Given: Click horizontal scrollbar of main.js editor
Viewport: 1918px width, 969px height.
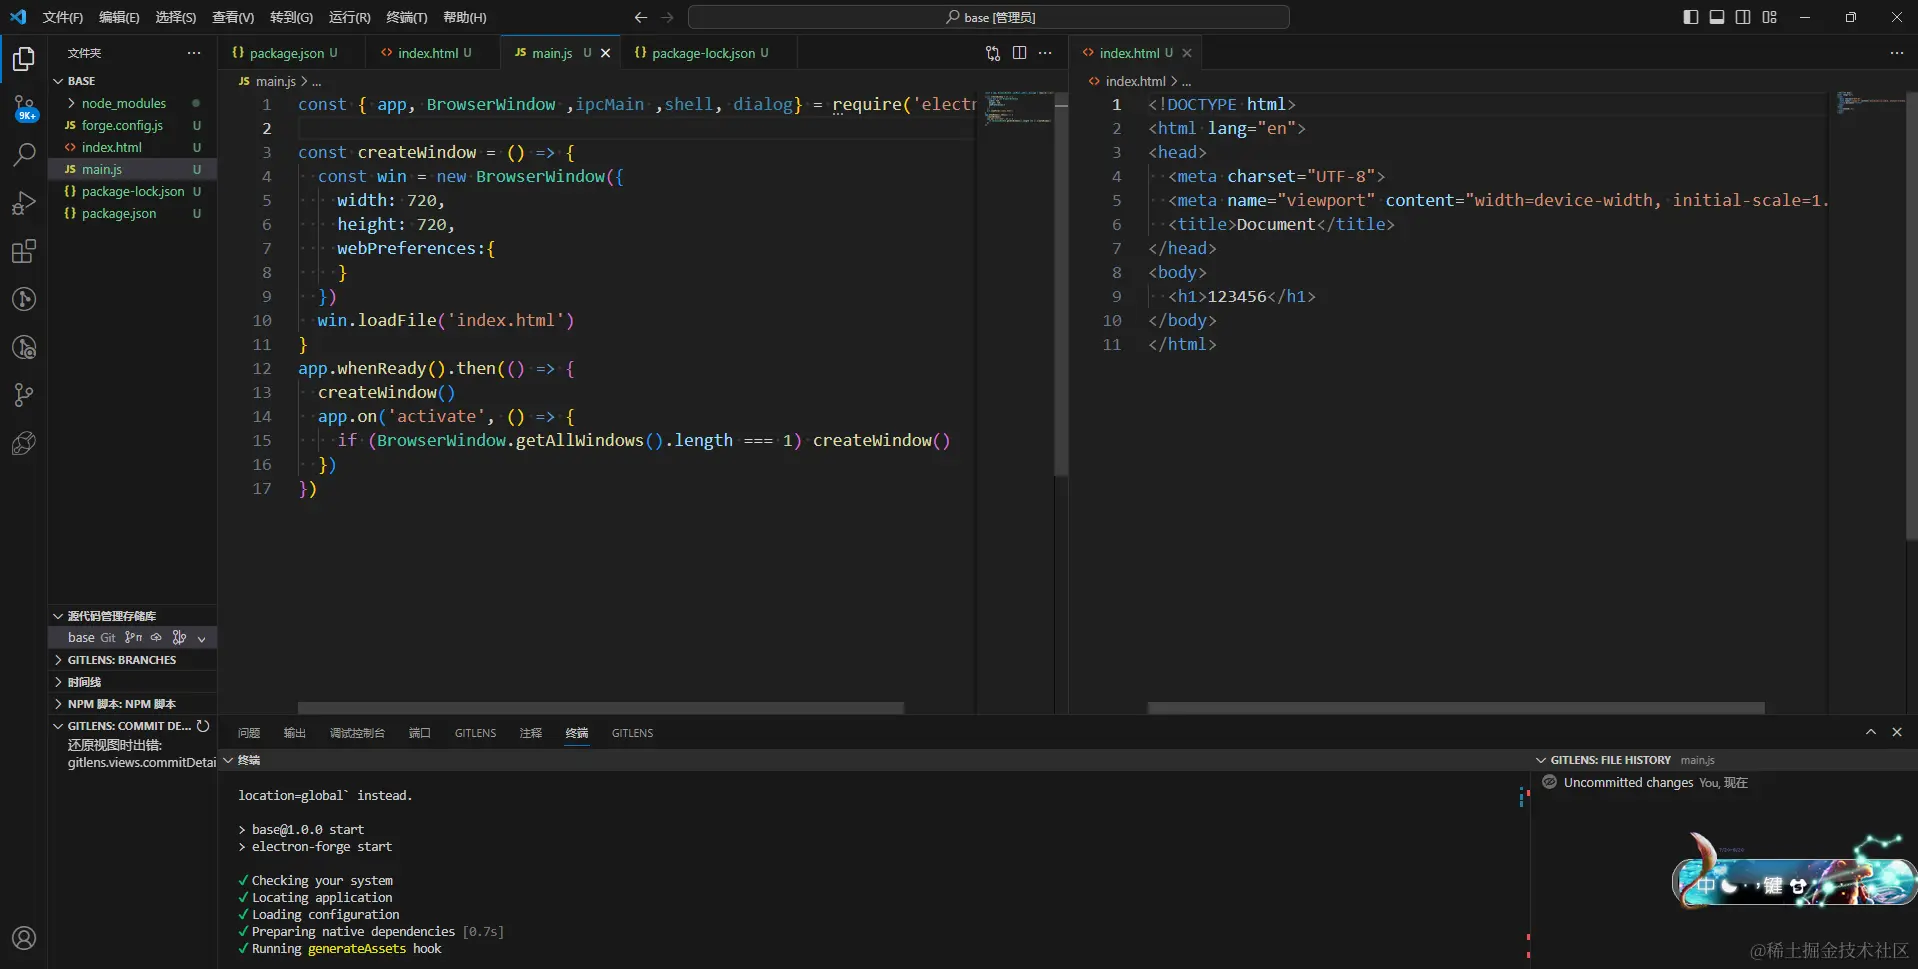Looking at the screenshot, I should click(x=600, y=707).
